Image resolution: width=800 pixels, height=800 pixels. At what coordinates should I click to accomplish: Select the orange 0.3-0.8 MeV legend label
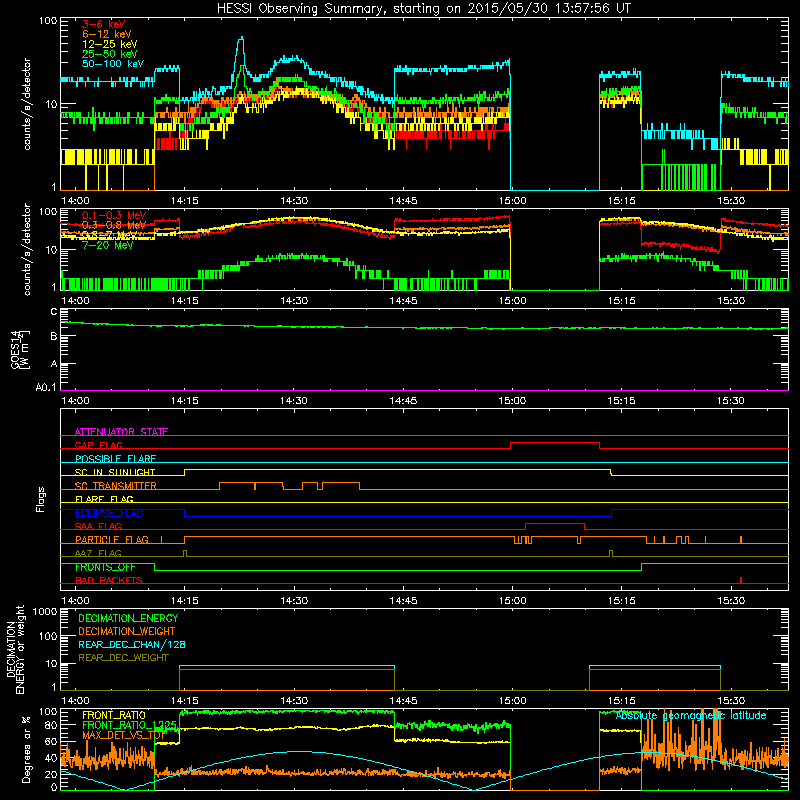point(114,225)
